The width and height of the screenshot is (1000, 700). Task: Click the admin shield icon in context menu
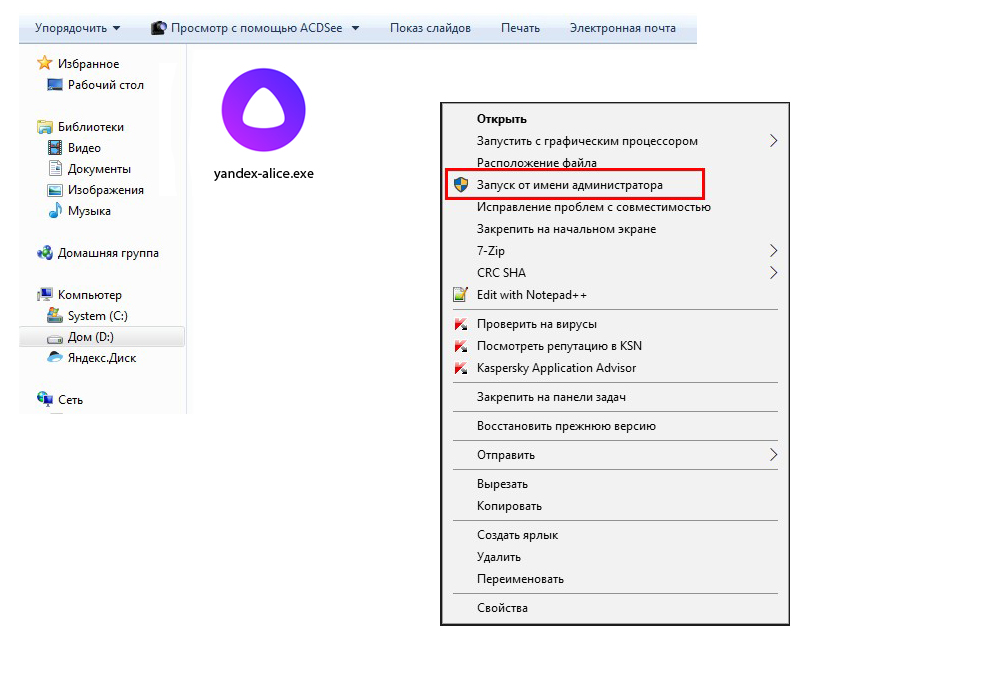pyautogui.click(x=460, y=185)
